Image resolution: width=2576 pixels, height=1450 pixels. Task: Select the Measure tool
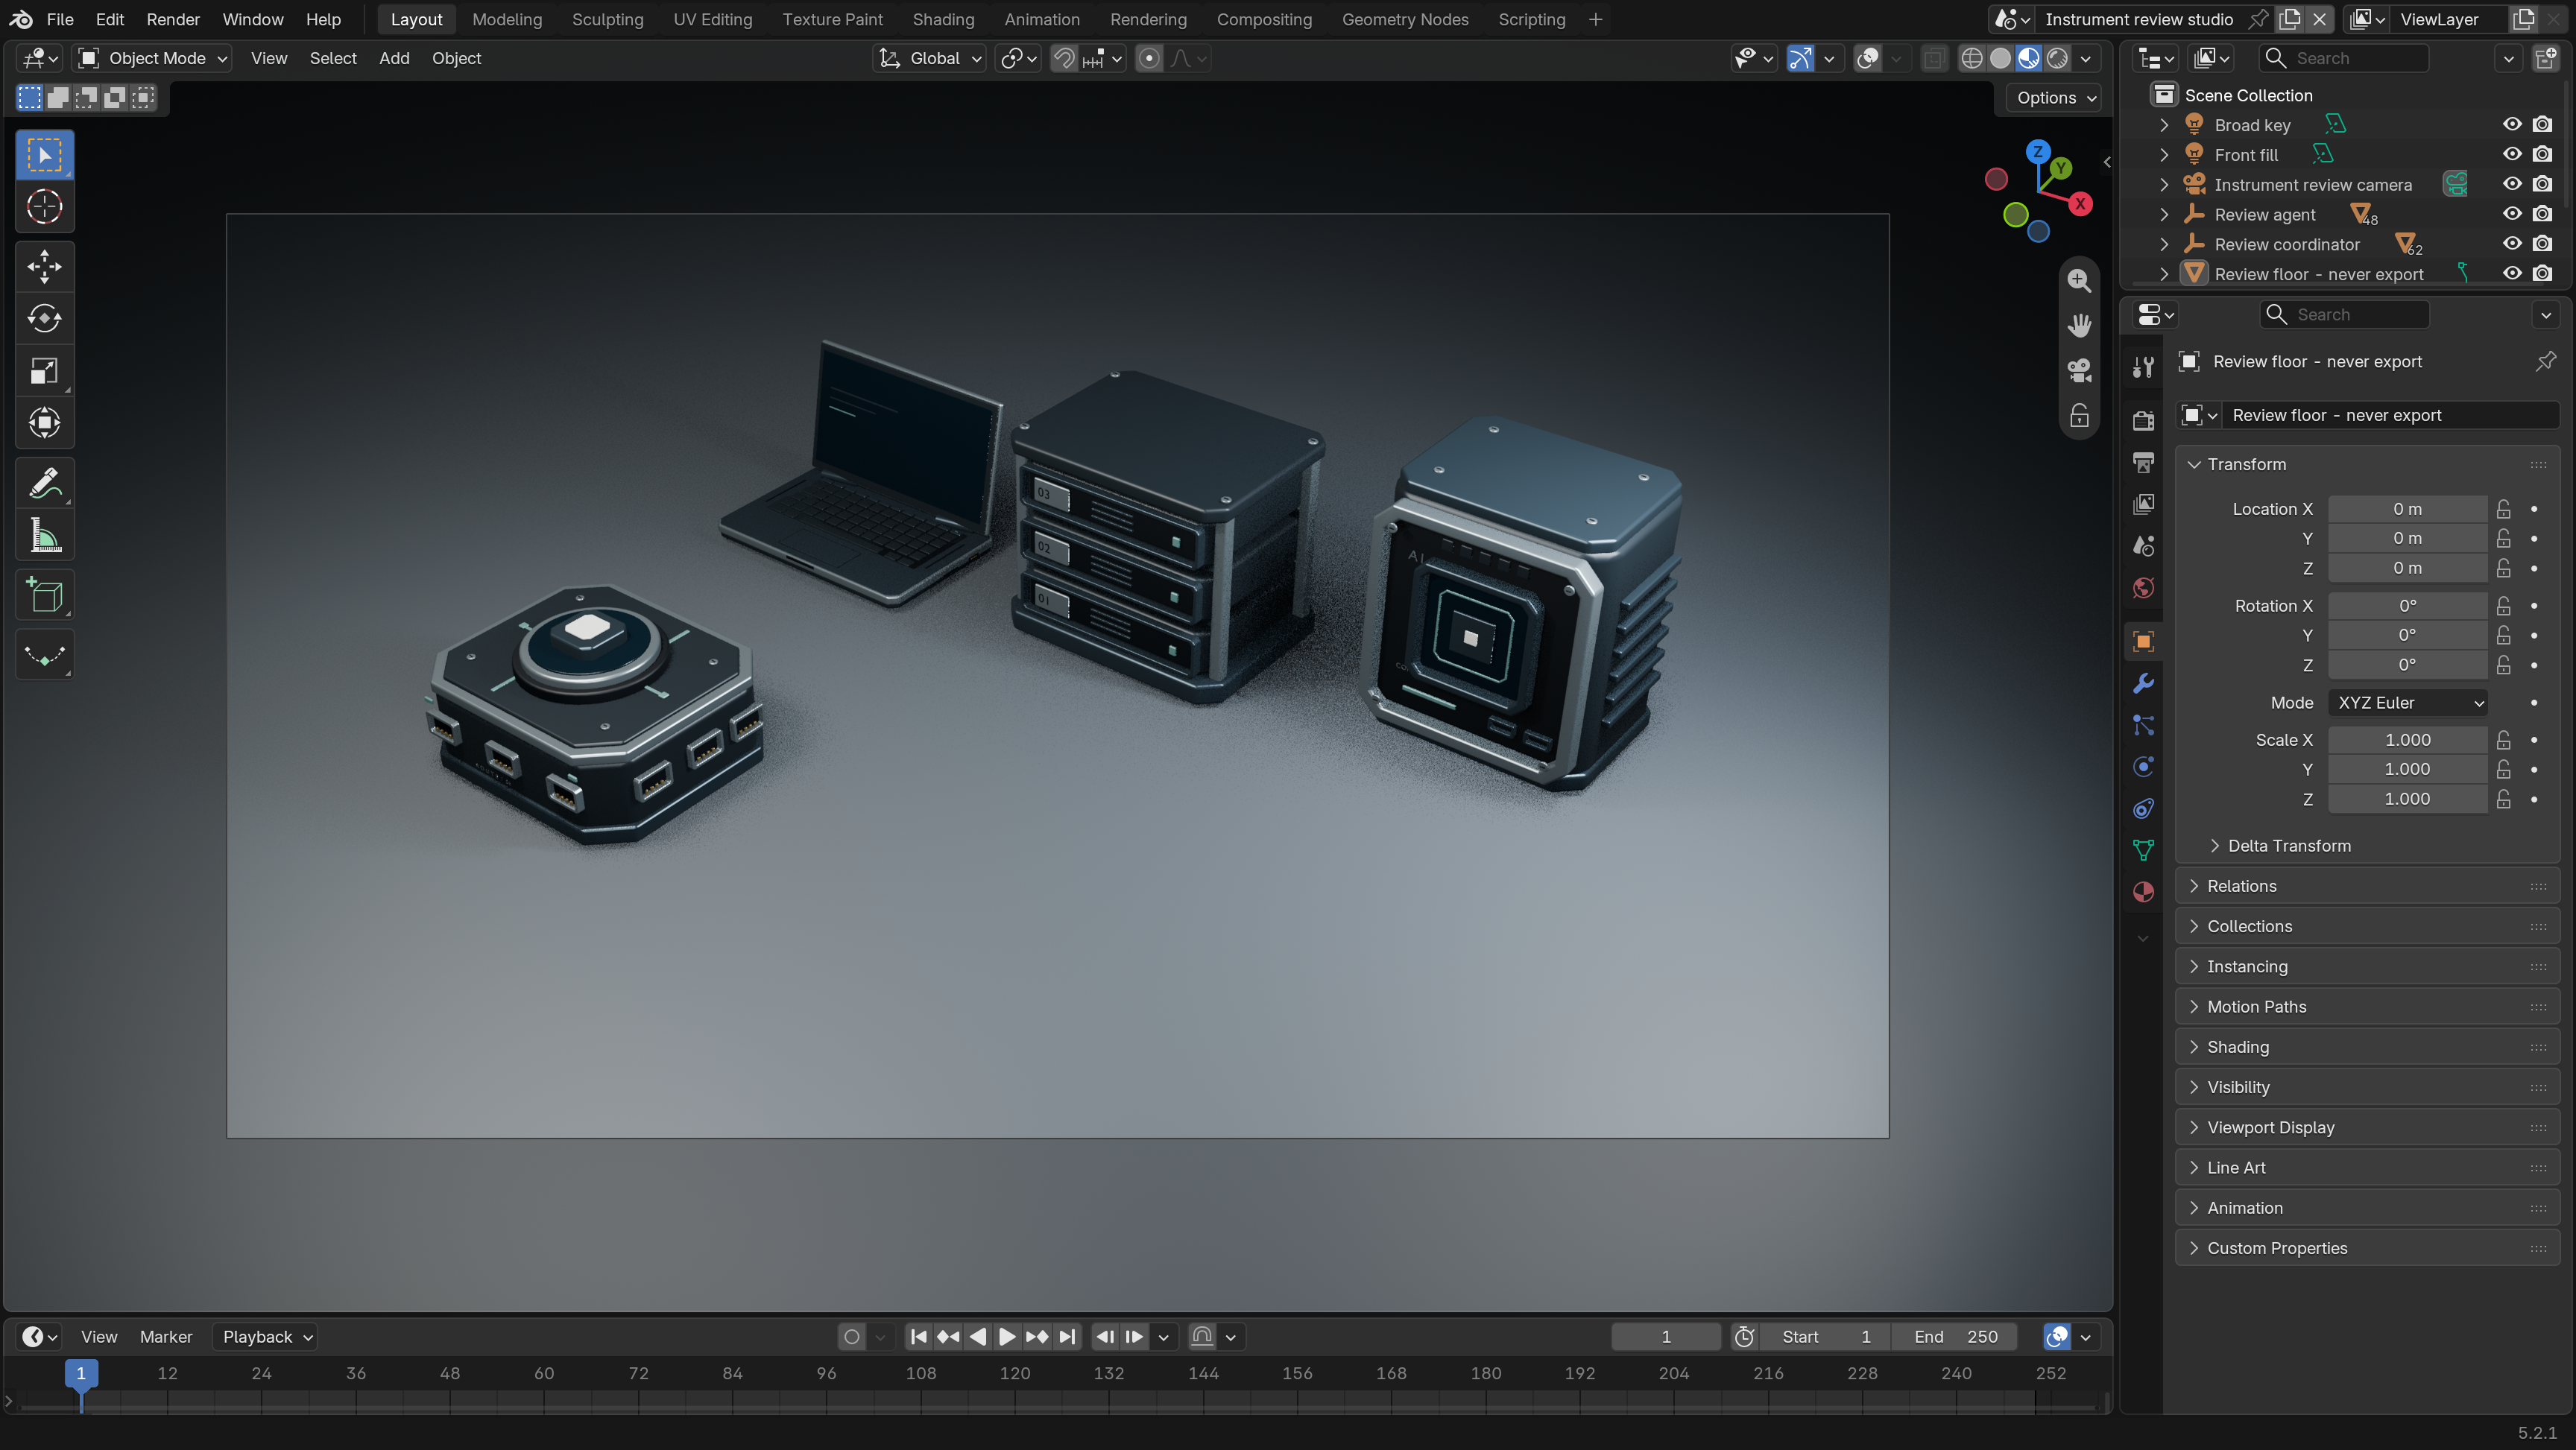(x=45, y=536)
